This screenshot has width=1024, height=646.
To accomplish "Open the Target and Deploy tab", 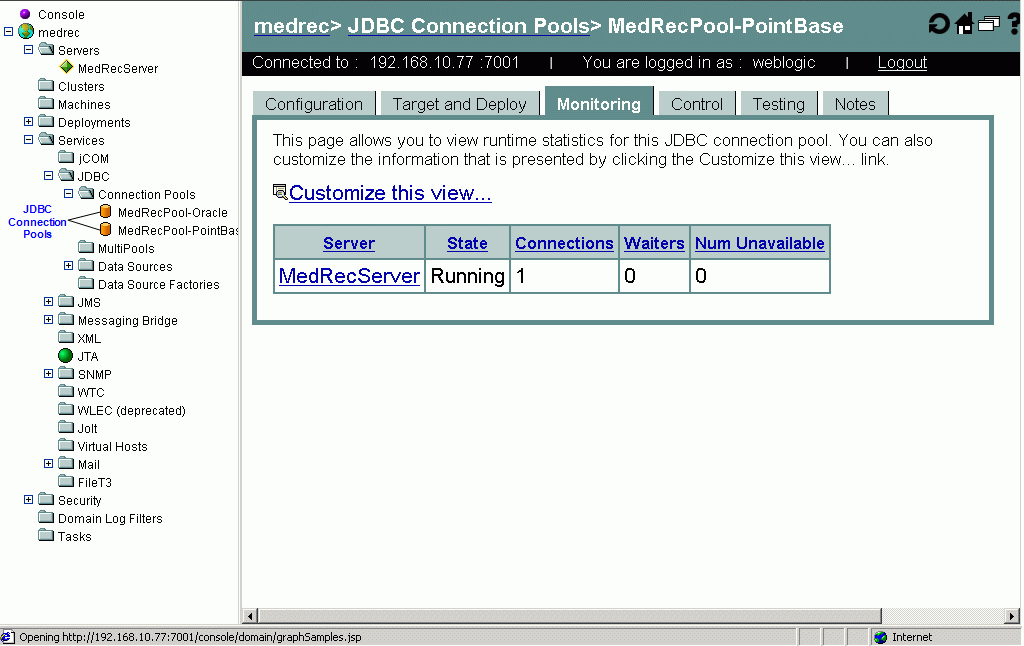I will tap(460, 104).
